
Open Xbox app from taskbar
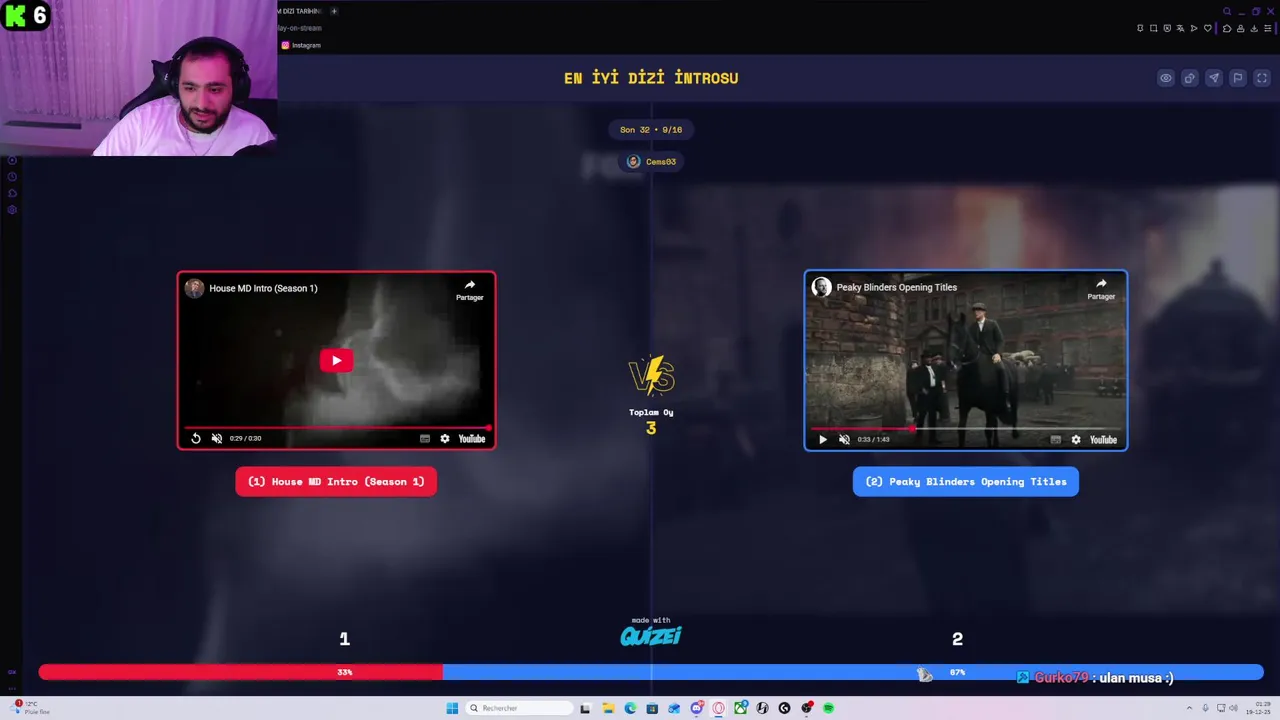tap(741, 708)
